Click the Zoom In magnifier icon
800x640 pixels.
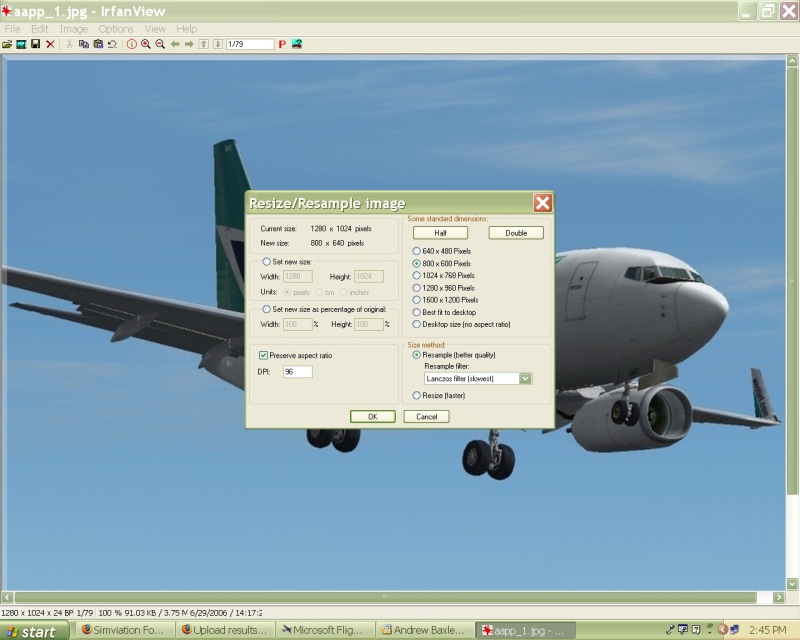pos(146,45)
